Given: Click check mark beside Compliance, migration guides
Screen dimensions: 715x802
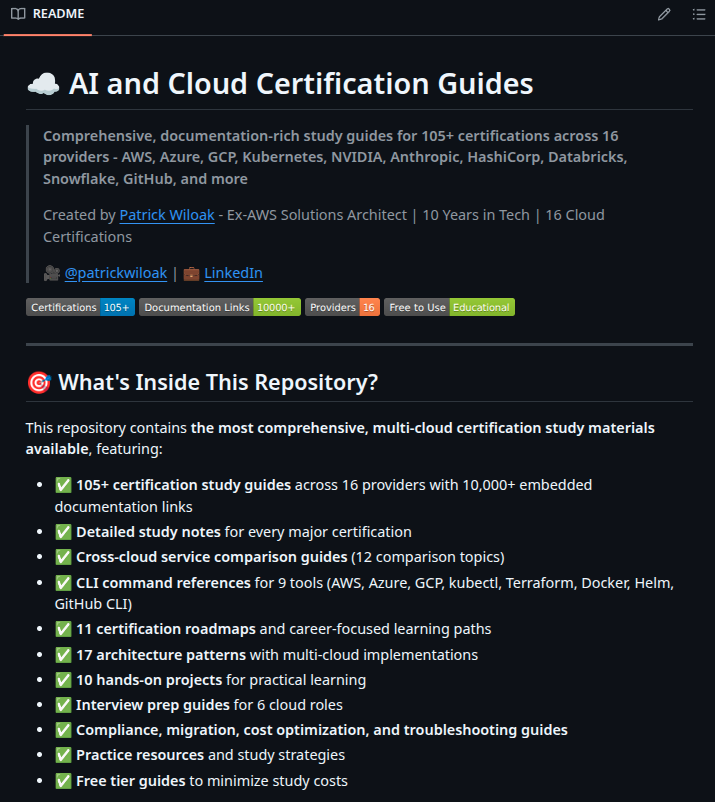Looking at the screenshot, I should tap(63, 730).
